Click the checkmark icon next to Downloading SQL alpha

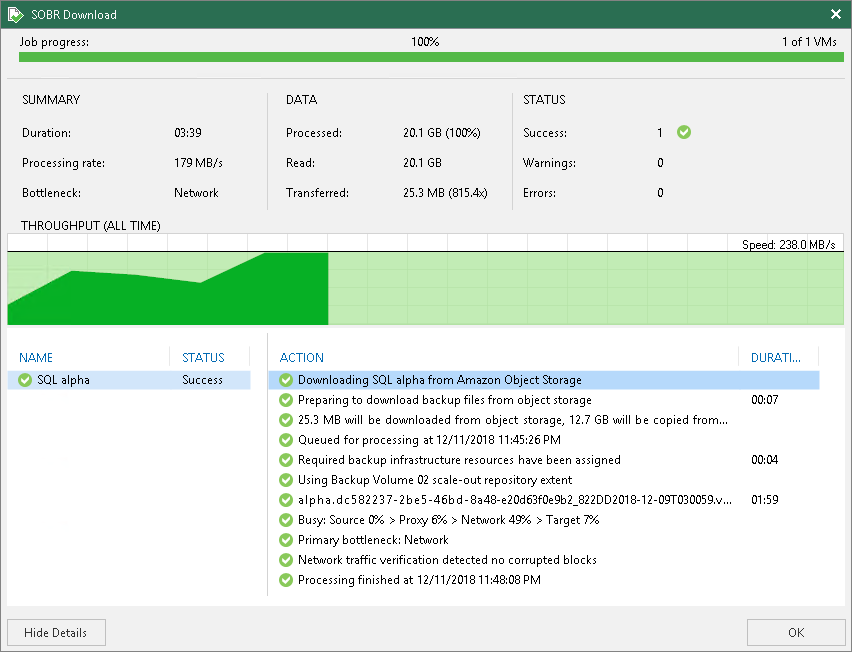[286, 380]
